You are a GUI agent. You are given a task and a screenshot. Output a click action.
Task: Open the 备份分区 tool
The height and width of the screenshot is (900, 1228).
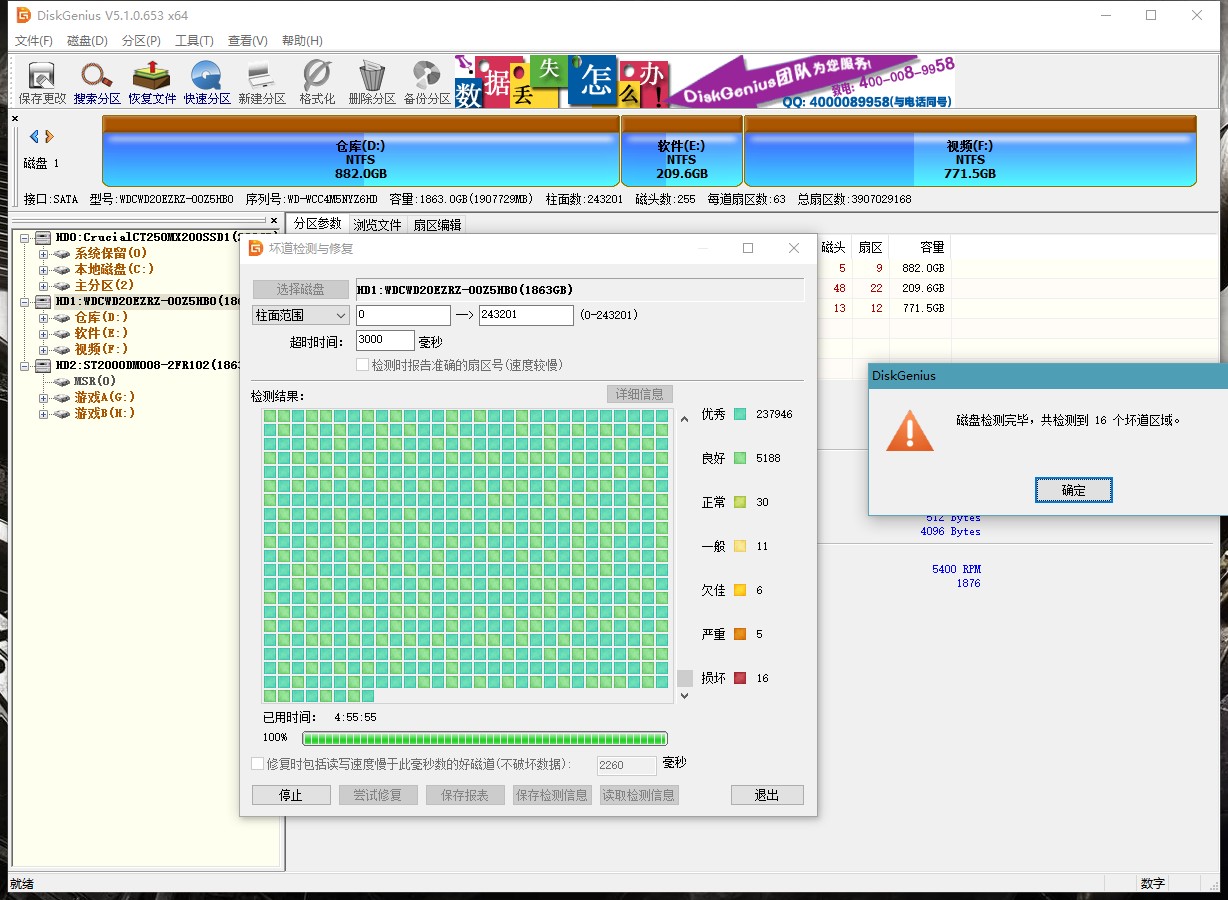(x=427, y=83)
